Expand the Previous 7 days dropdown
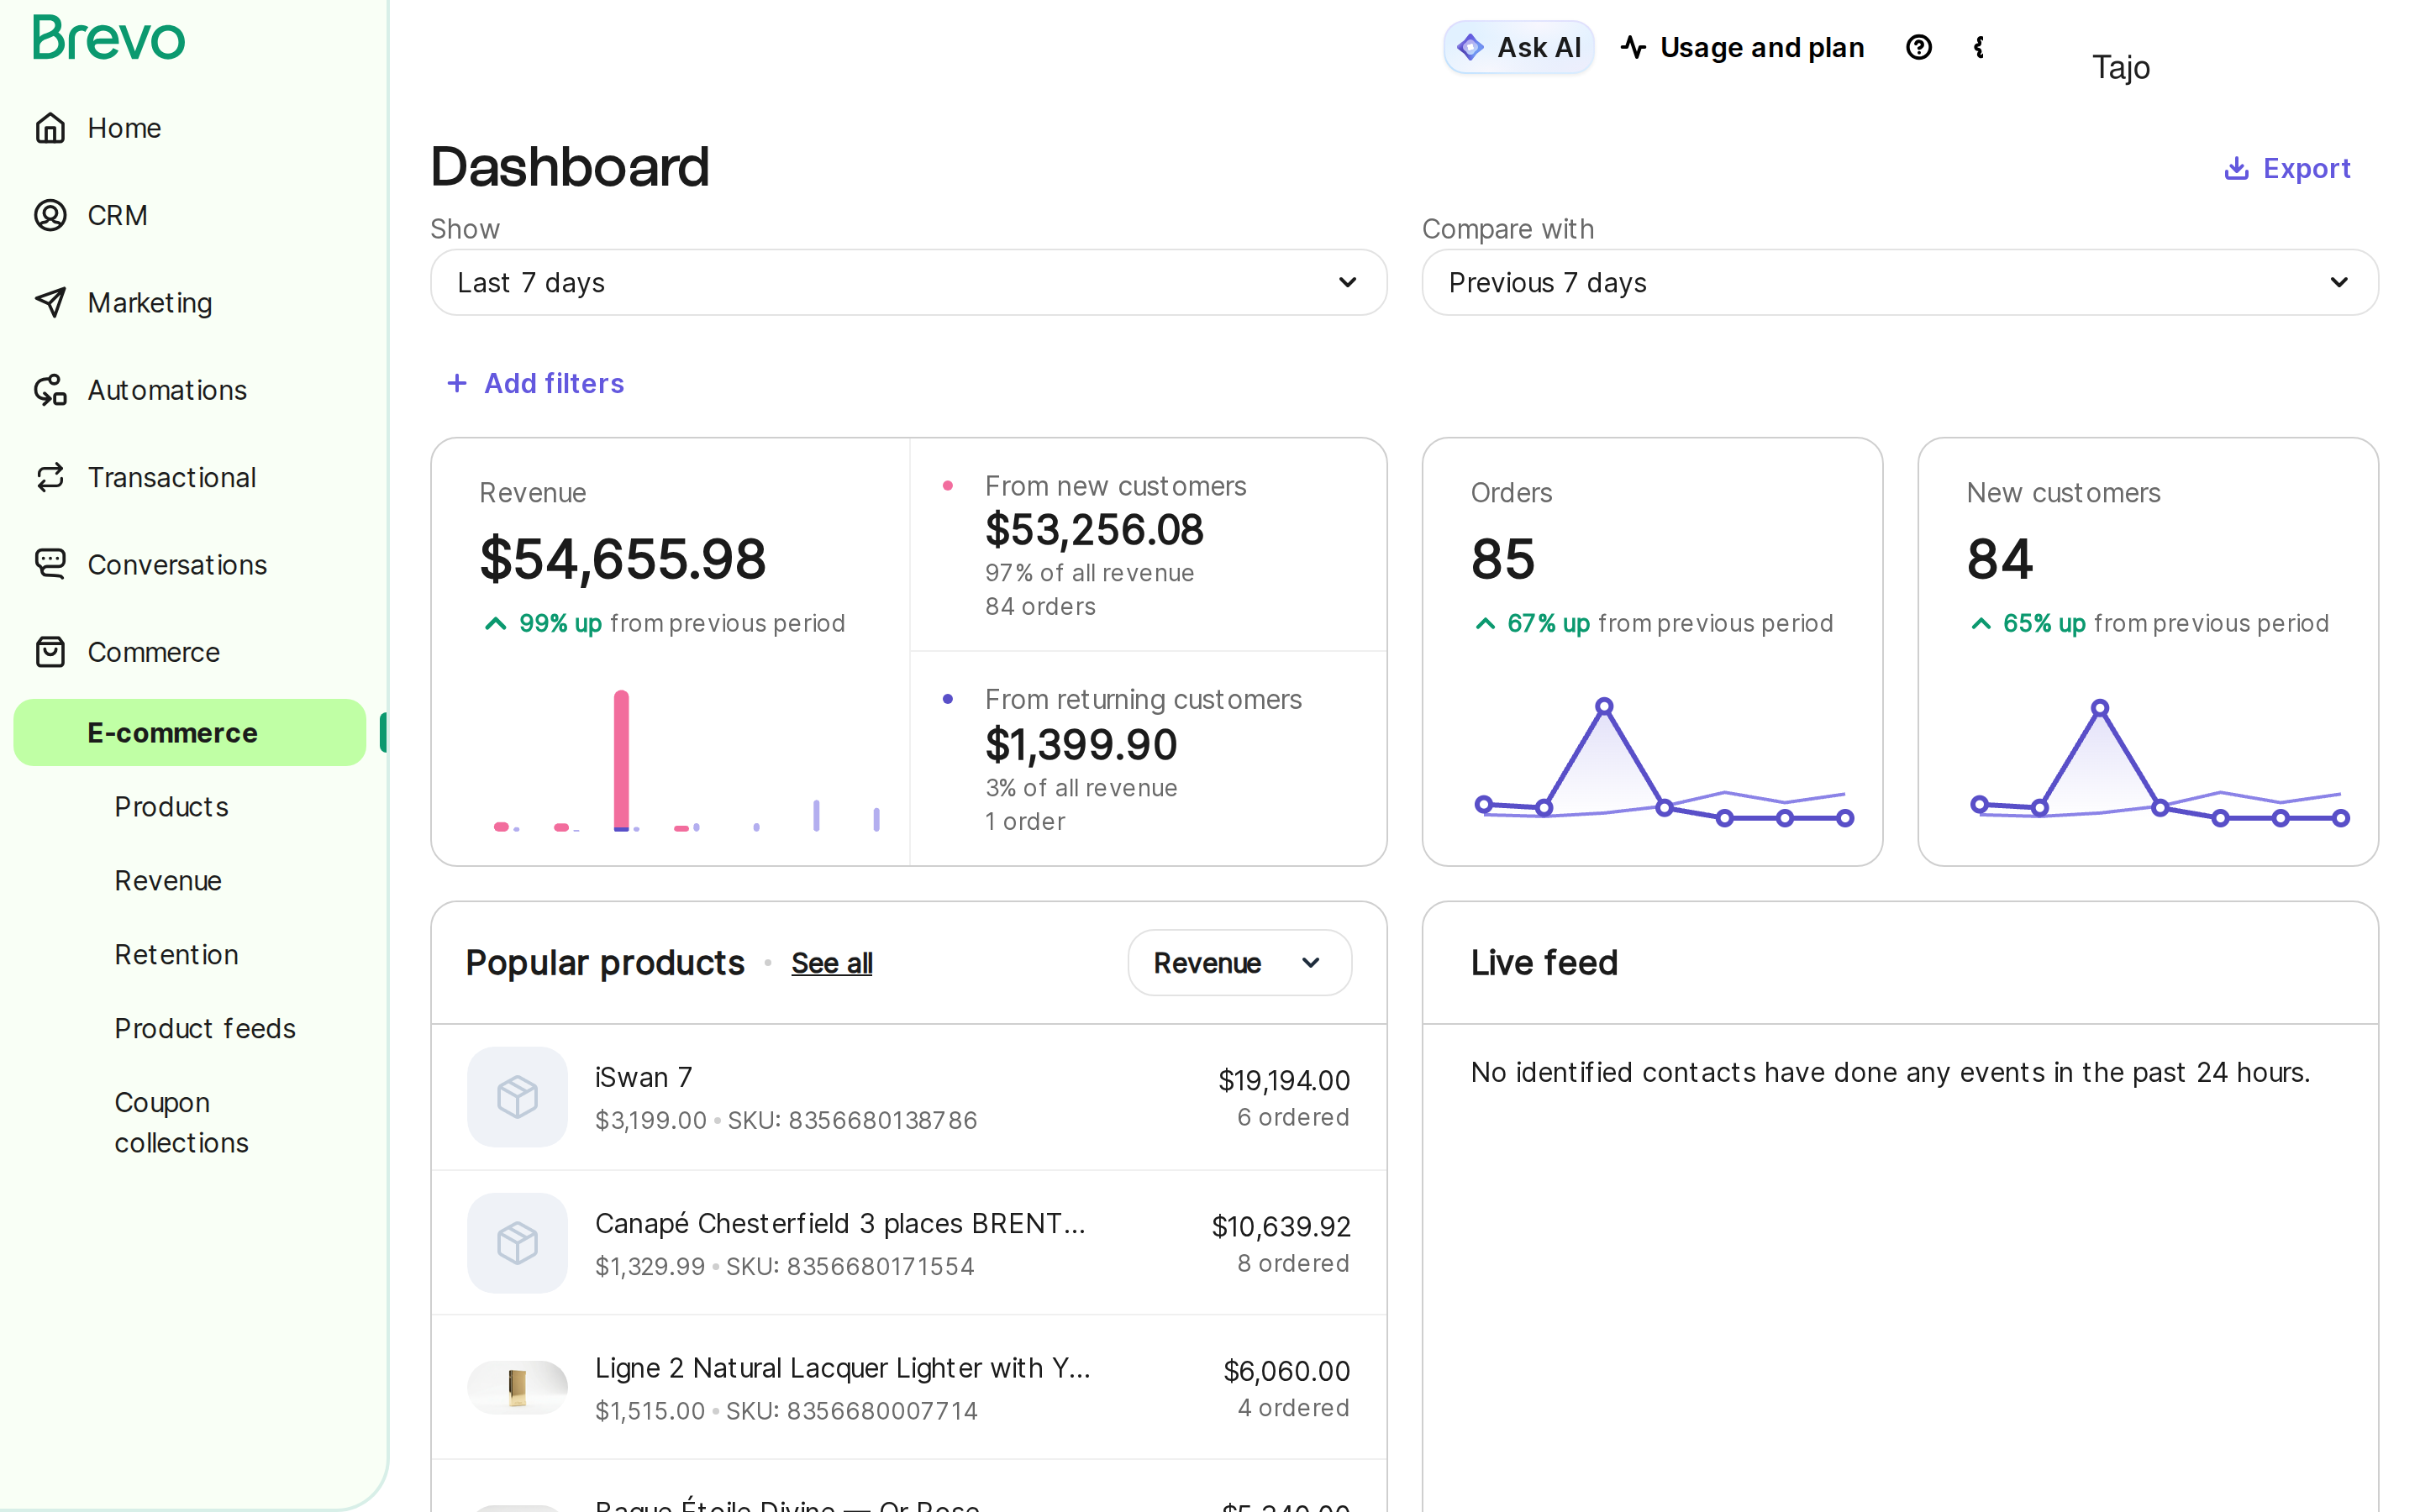This screenshot has width=2420, height=1512. point(1900,282)
